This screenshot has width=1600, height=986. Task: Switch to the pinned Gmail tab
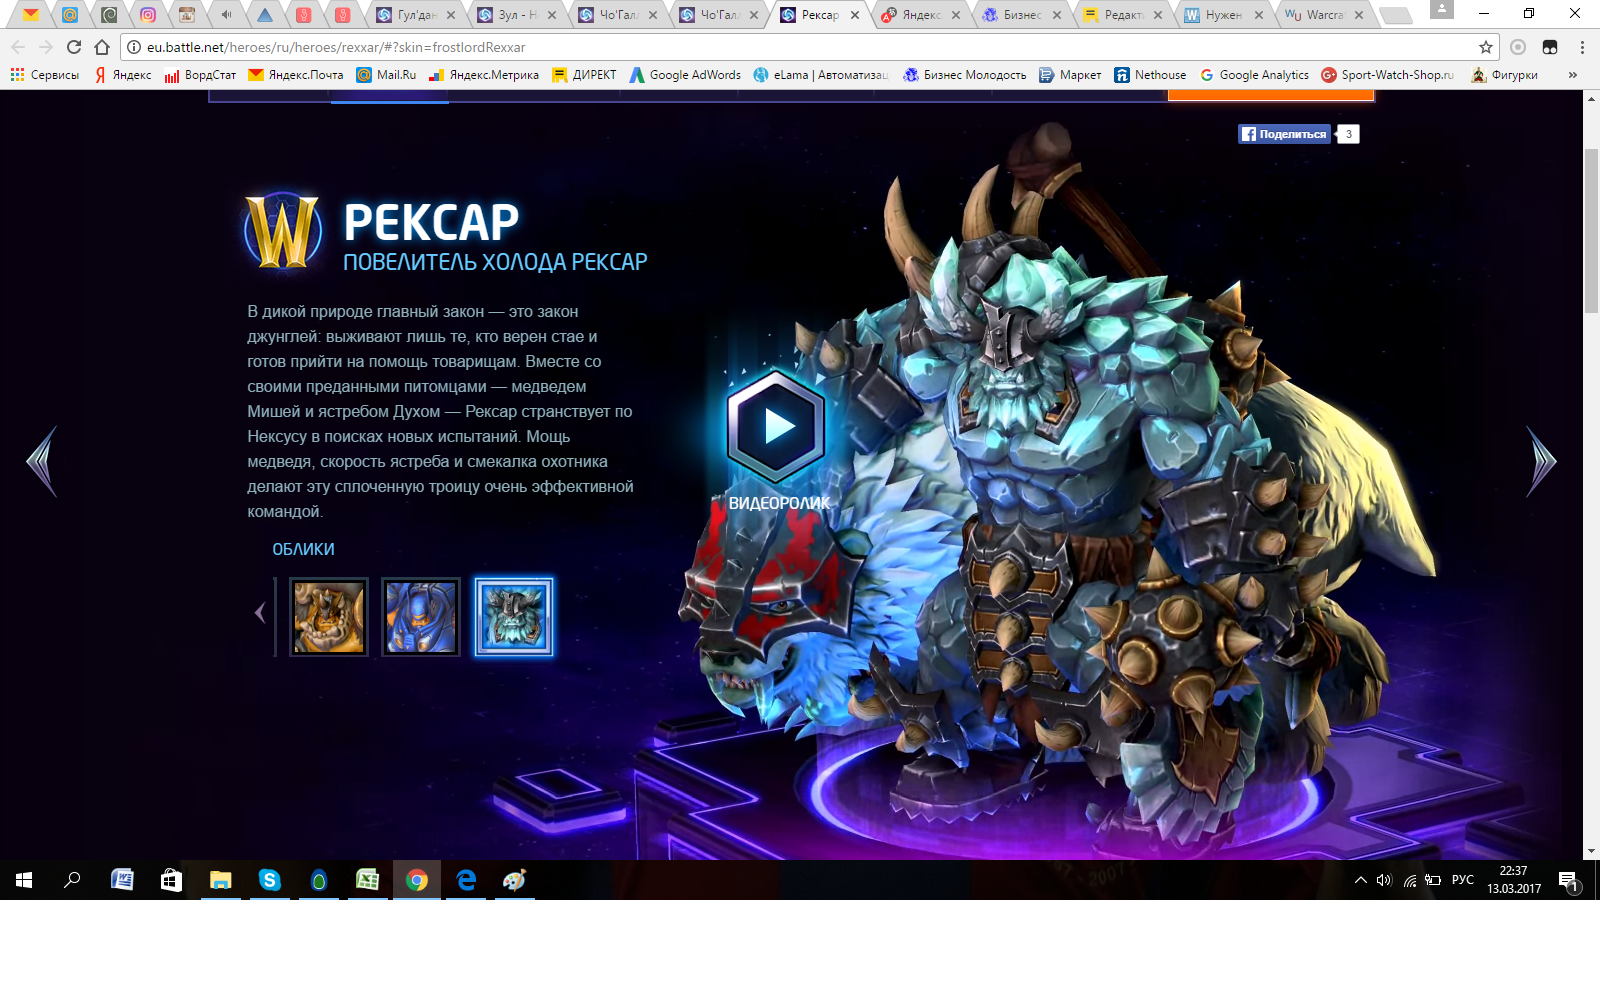point(31,15)
